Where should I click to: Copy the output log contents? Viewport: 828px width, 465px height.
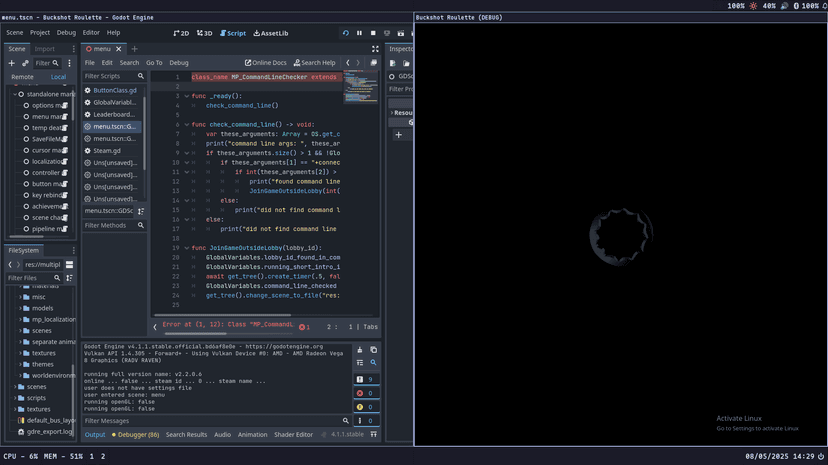pyautogui.click(x=373, y=350)
